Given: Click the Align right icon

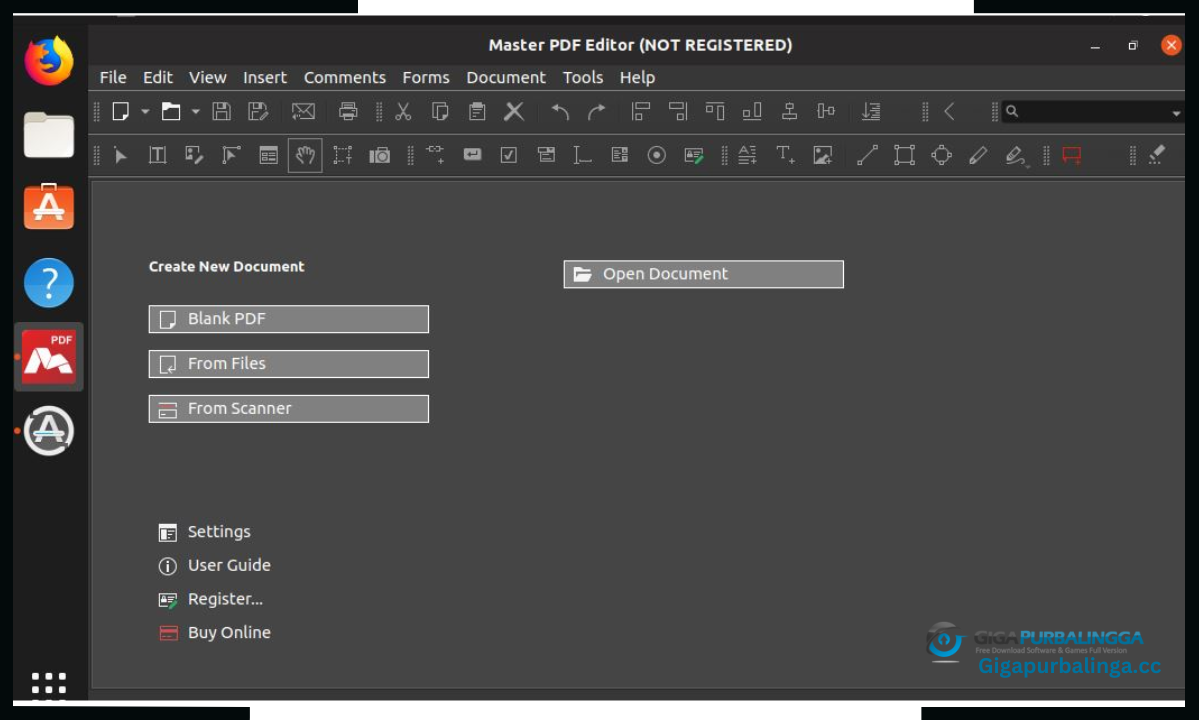Looking at the screenshot, I should click(678, 111).
